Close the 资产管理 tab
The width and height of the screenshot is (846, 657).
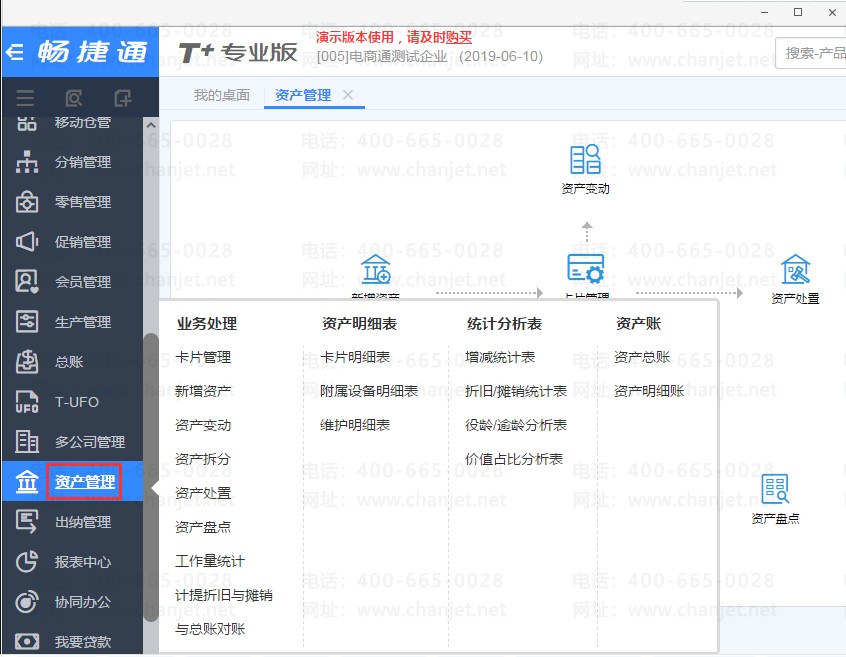click(x=348, y=95)
